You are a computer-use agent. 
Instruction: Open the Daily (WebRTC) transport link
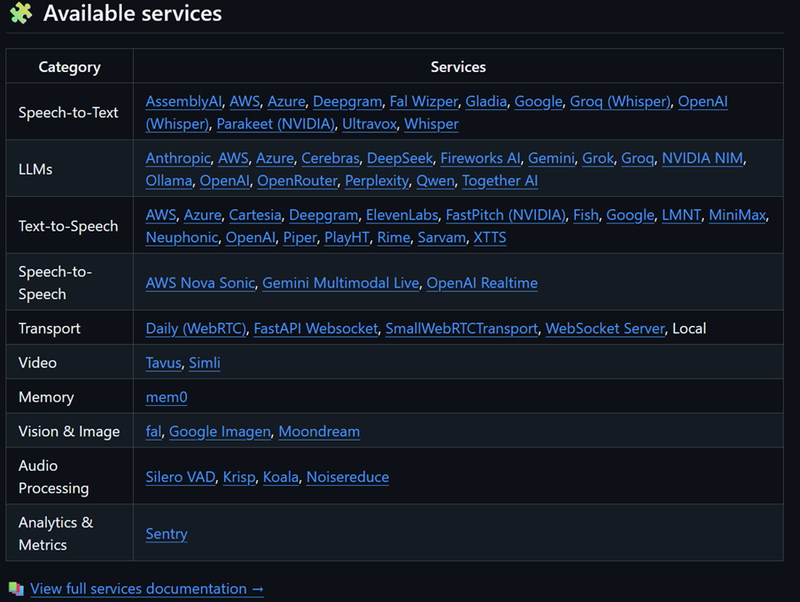(196, 328)
